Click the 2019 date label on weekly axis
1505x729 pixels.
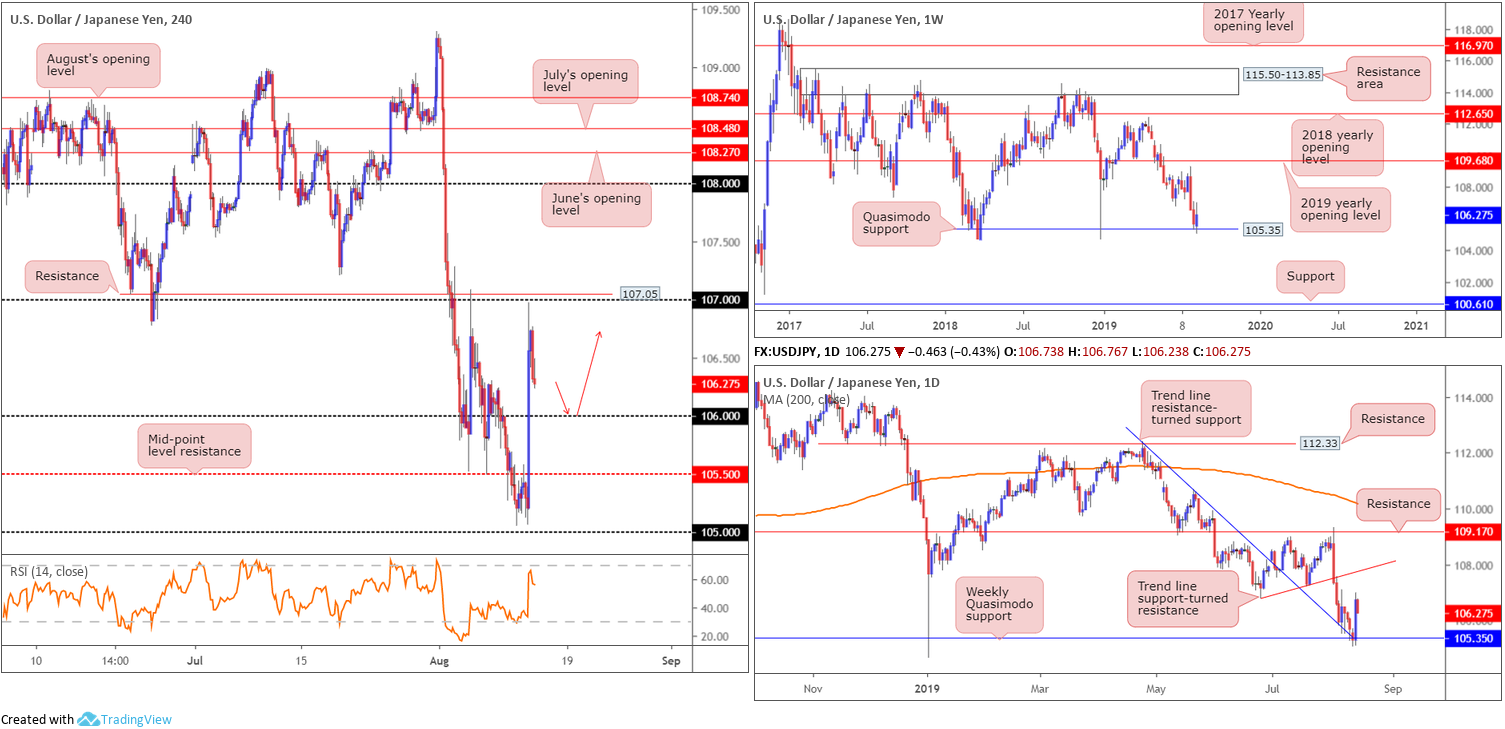1103,325
